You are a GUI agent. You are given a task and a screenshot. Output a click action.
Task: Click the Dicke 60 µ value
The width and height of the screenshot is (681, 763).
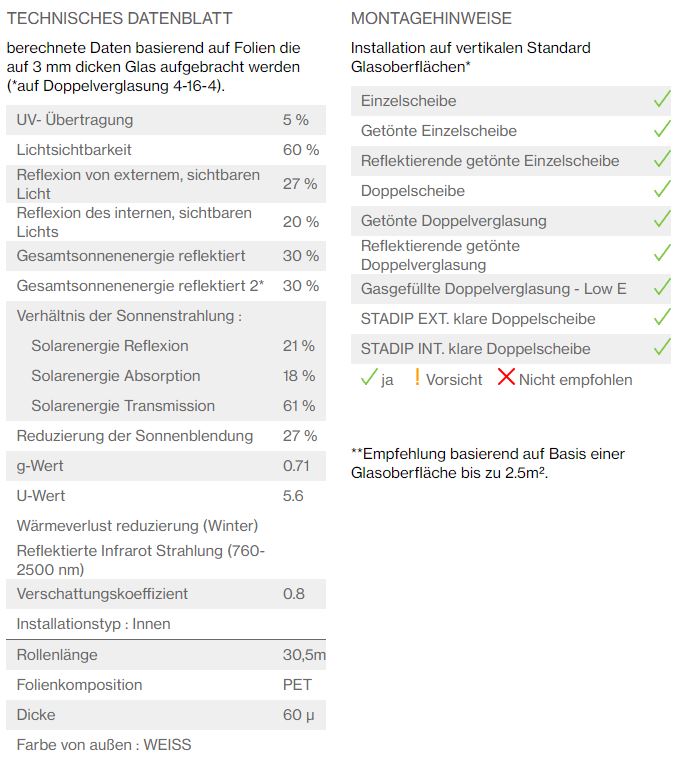(298, 715)
